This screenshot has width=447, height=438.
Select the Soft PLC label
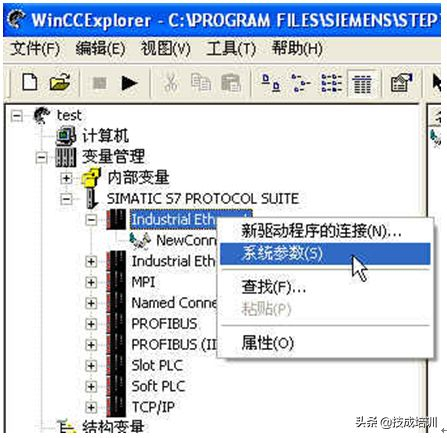click(x=158, y=386)
